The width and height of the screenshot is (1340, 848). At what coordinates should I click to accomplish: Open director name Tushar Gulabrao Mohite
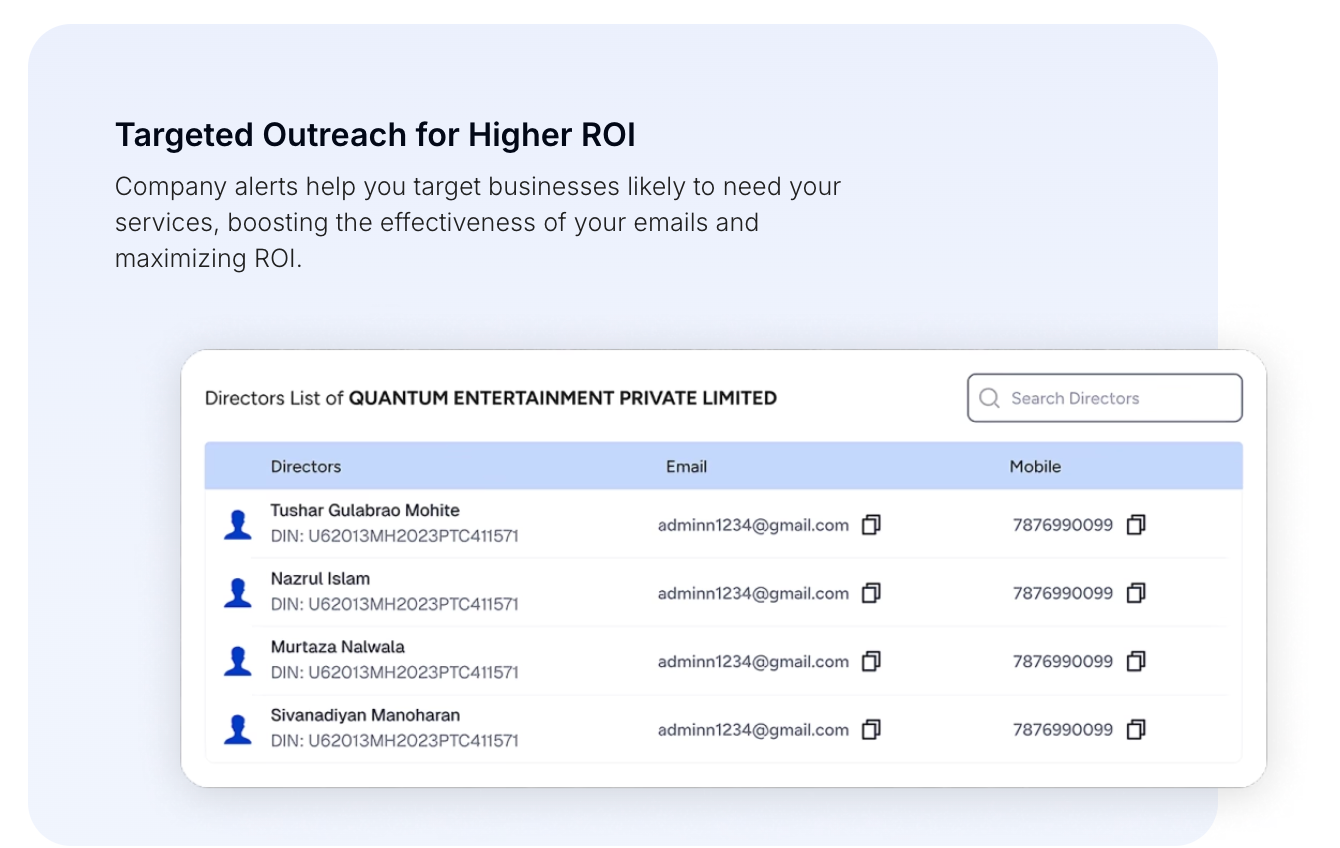[365, 510]
